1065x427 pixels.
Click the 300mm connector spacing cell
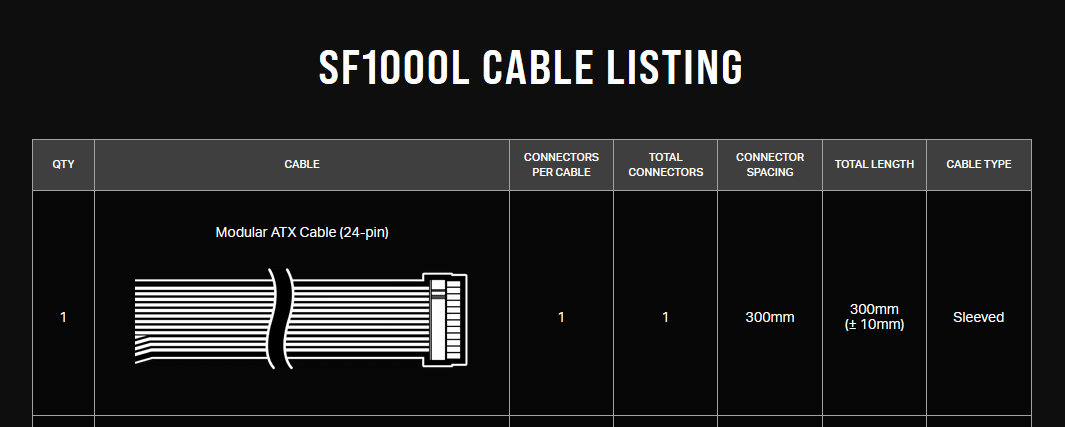[770, 317]
